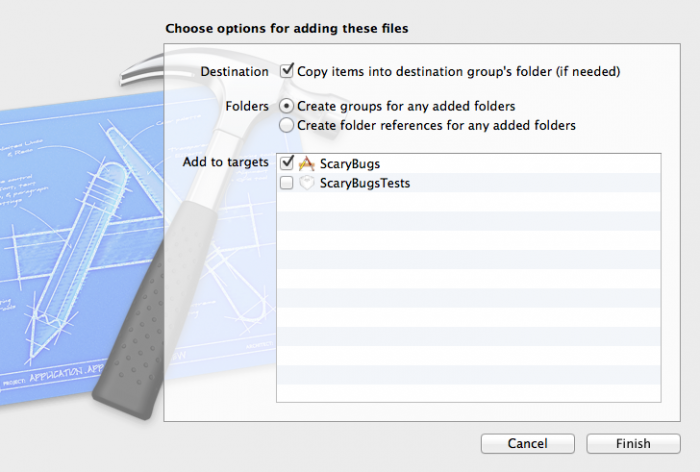Confirm adding files with Finish button

[633, 443]
